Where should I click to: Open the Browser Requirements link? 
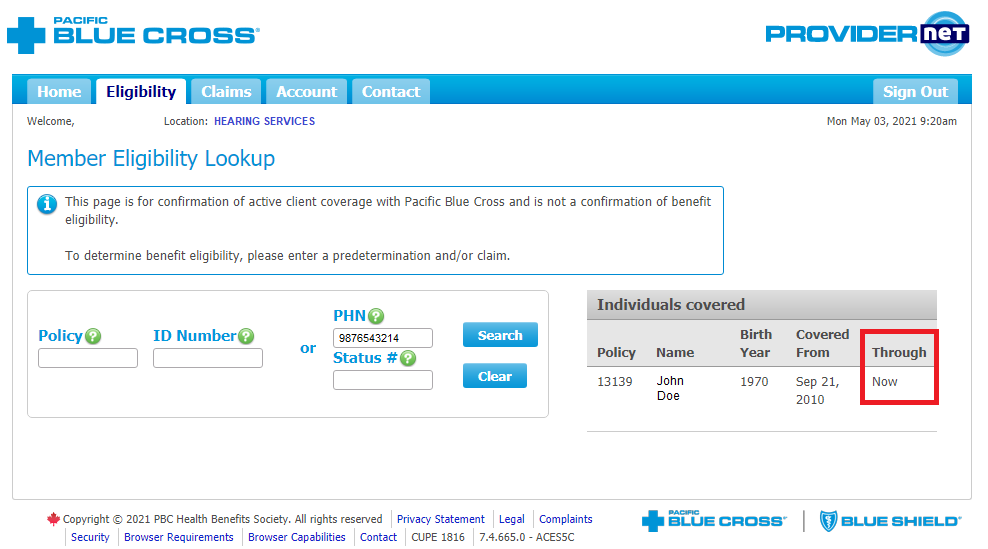[179, 537]
